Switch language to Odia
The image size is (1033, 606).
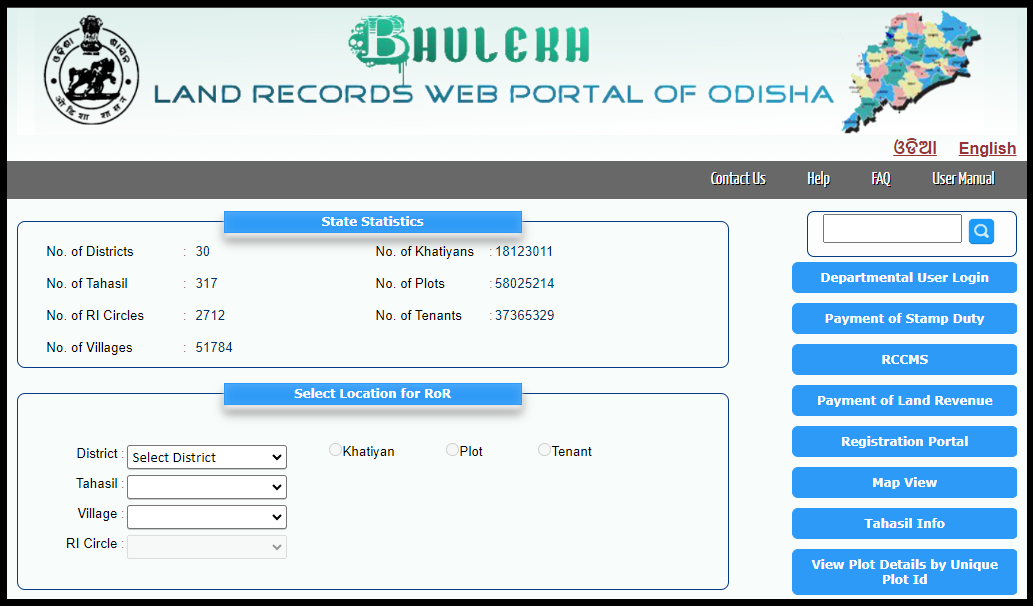pos(914,148)
